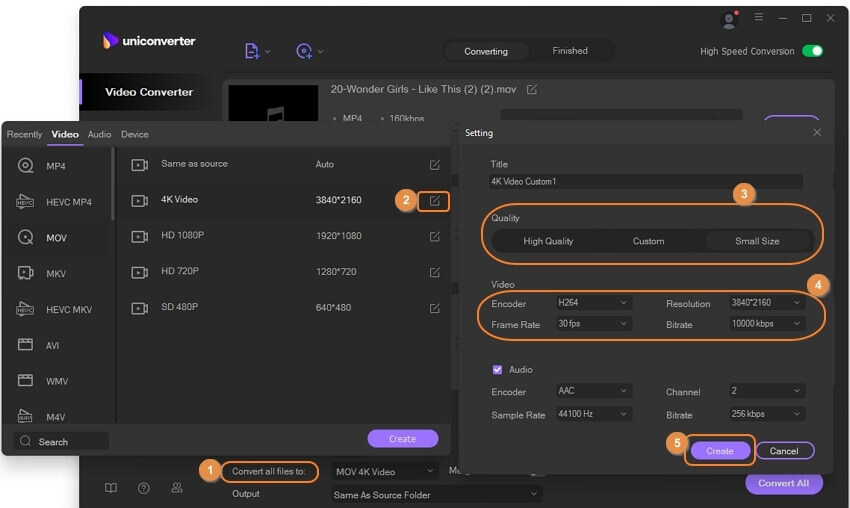Open the help question mark icon
Screen dimensions: 850x508
coord(144,488)
